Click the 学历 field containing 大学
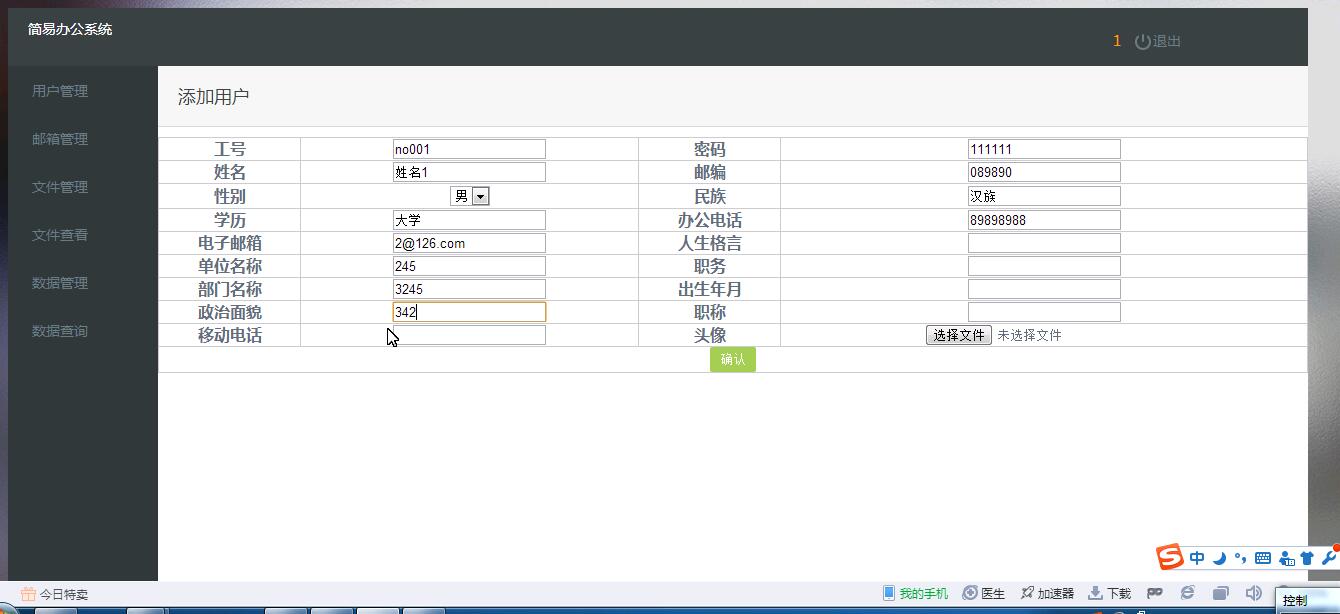The width and height of the screenshot is (1340, 614). [x=469, y=220]
